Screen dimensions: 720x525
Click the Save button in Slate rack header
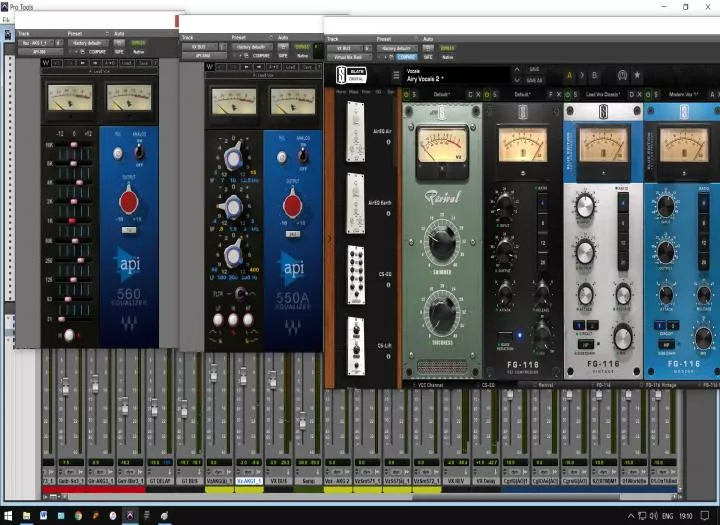pyautogui.click(x=534, y=69)
